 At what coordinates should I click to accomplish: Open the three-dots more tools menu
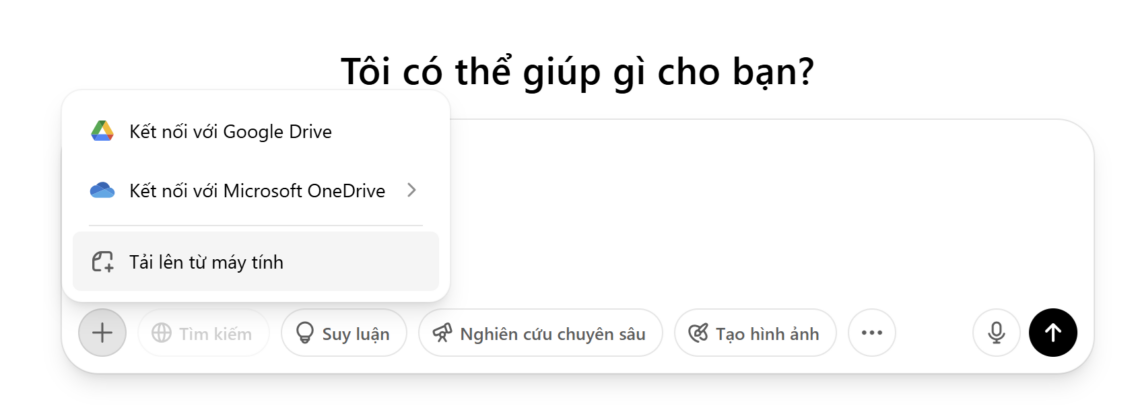click(872, 333)
